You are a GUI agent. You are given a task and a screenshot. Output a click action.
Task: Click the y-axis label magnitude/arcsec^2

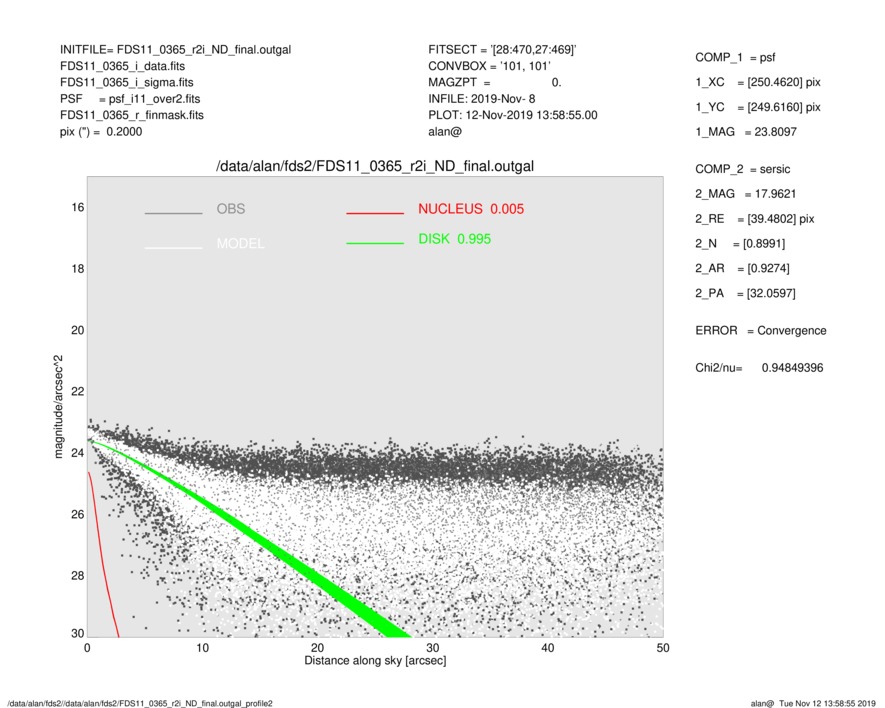58,407
